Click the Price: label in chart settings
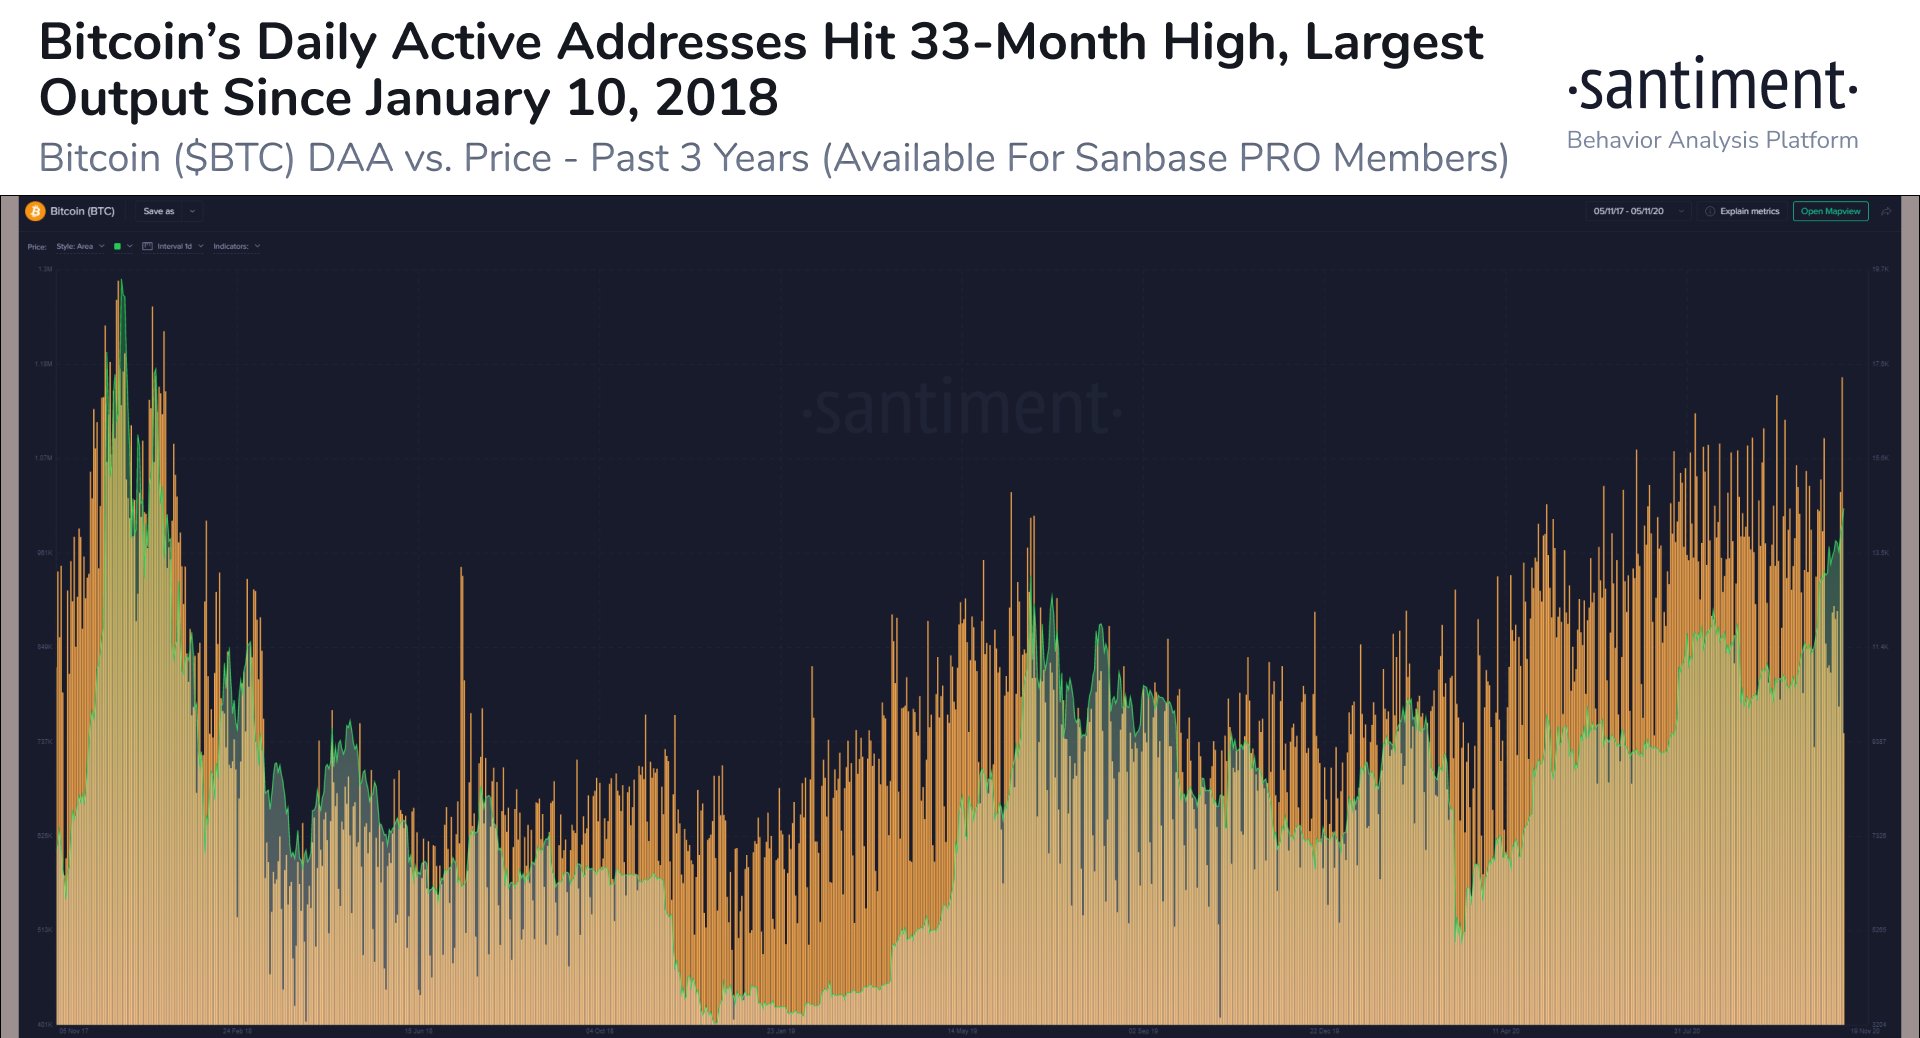 tap(37, 246)
